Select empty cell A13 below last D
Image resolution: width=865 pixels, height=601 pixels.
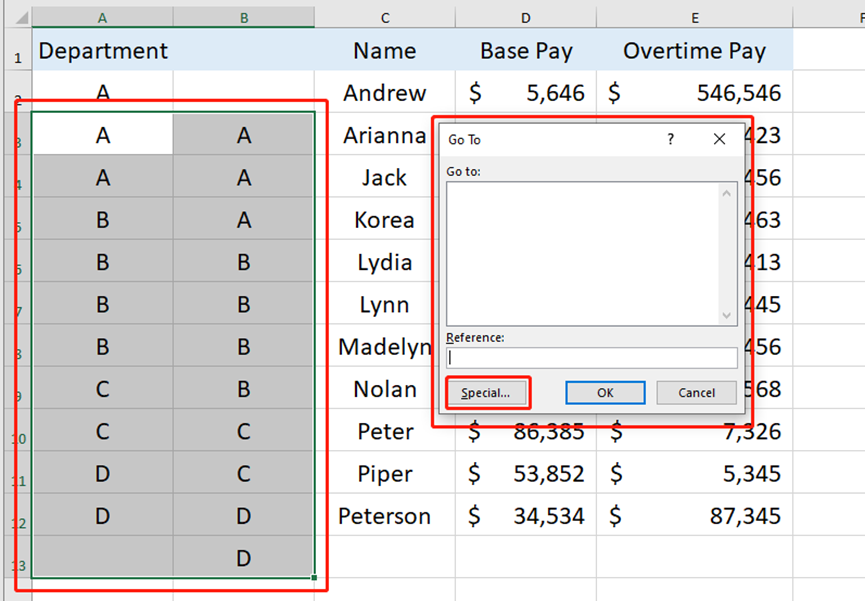[x=103, y=557]
